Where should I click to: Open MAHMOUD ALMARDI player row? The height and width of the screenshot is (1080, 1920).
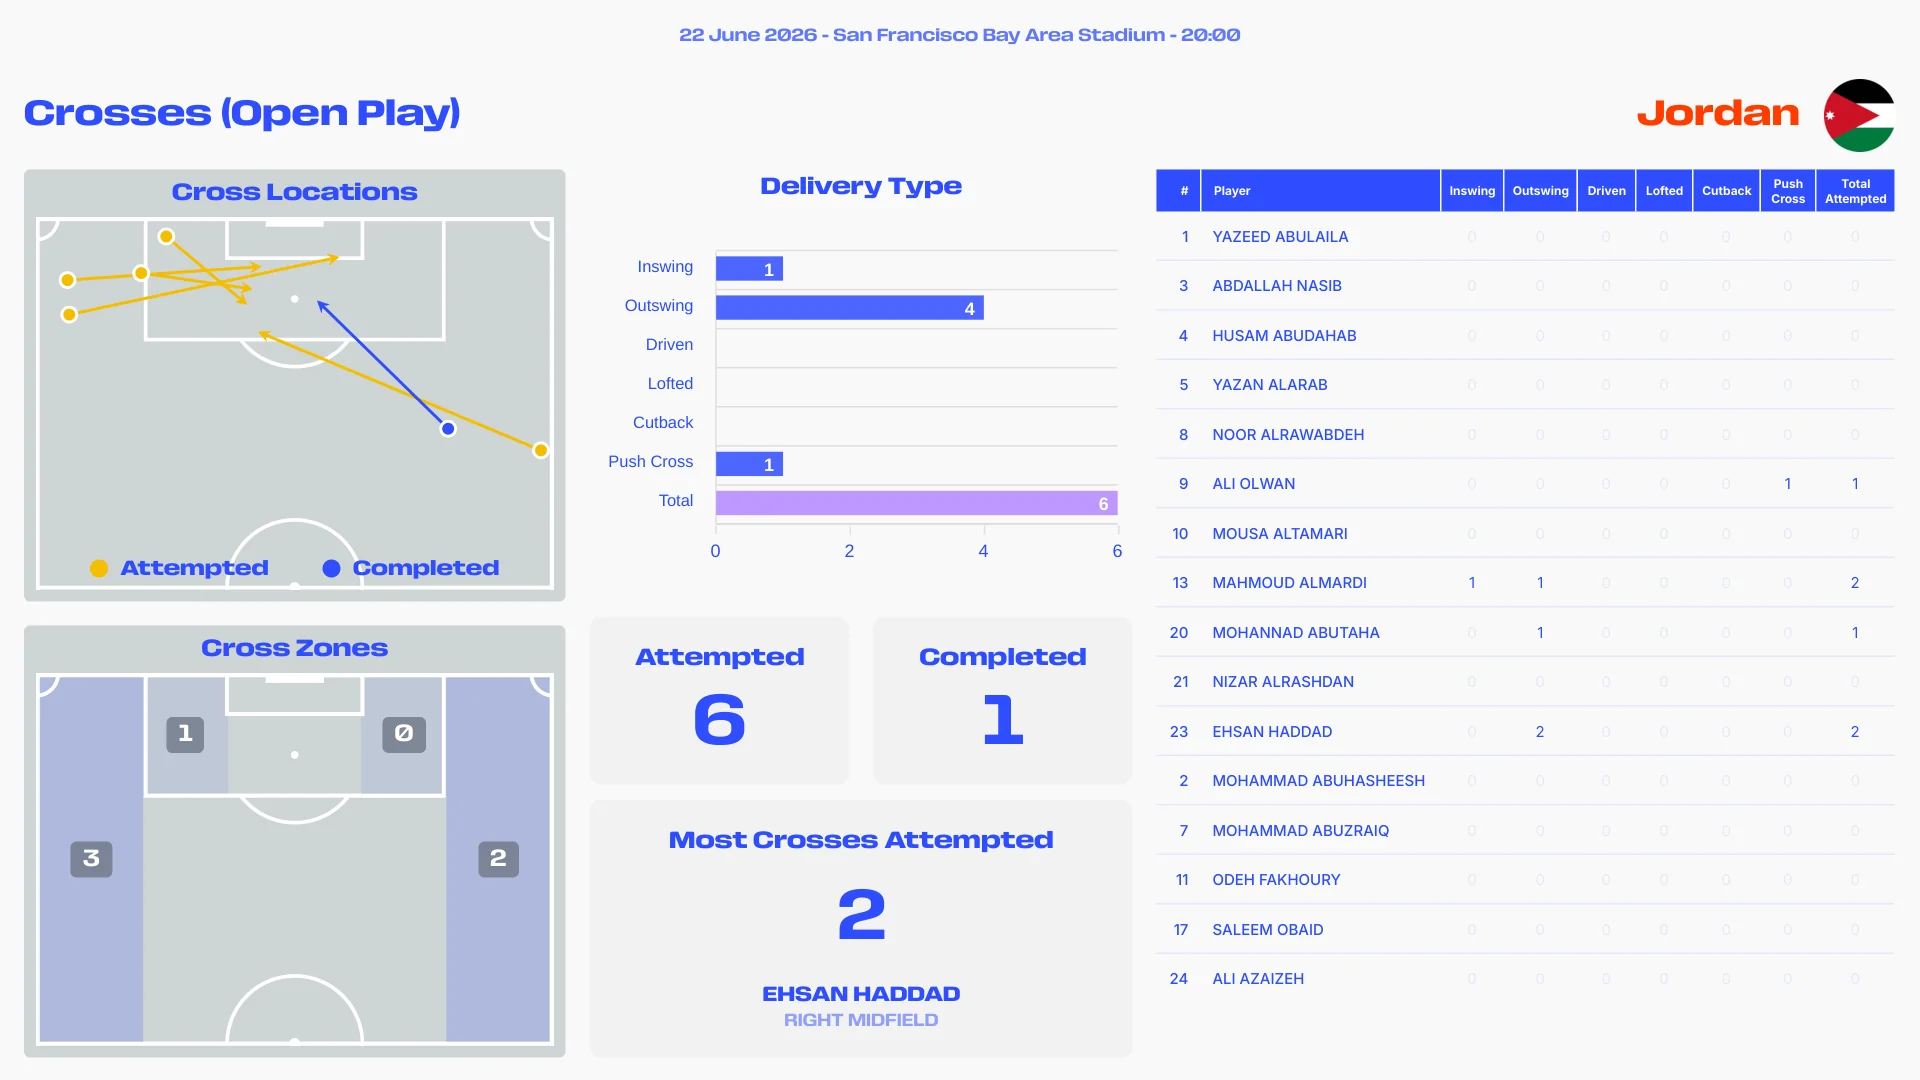[x=1525, y=583]
